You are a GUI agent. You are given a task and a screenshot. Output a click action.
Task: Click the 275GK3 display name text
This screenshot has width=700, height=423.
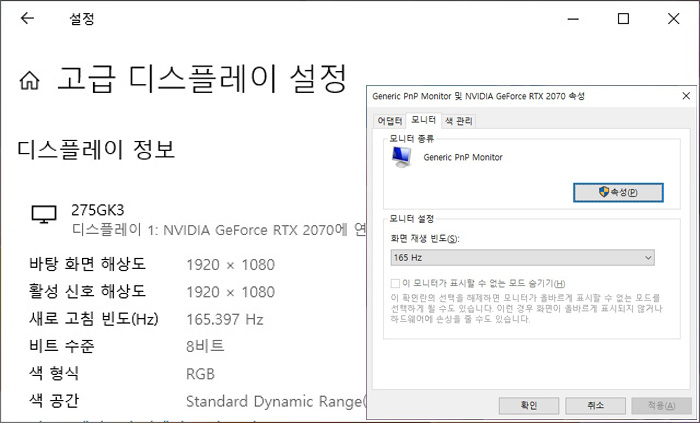click(x=95, y=210)
